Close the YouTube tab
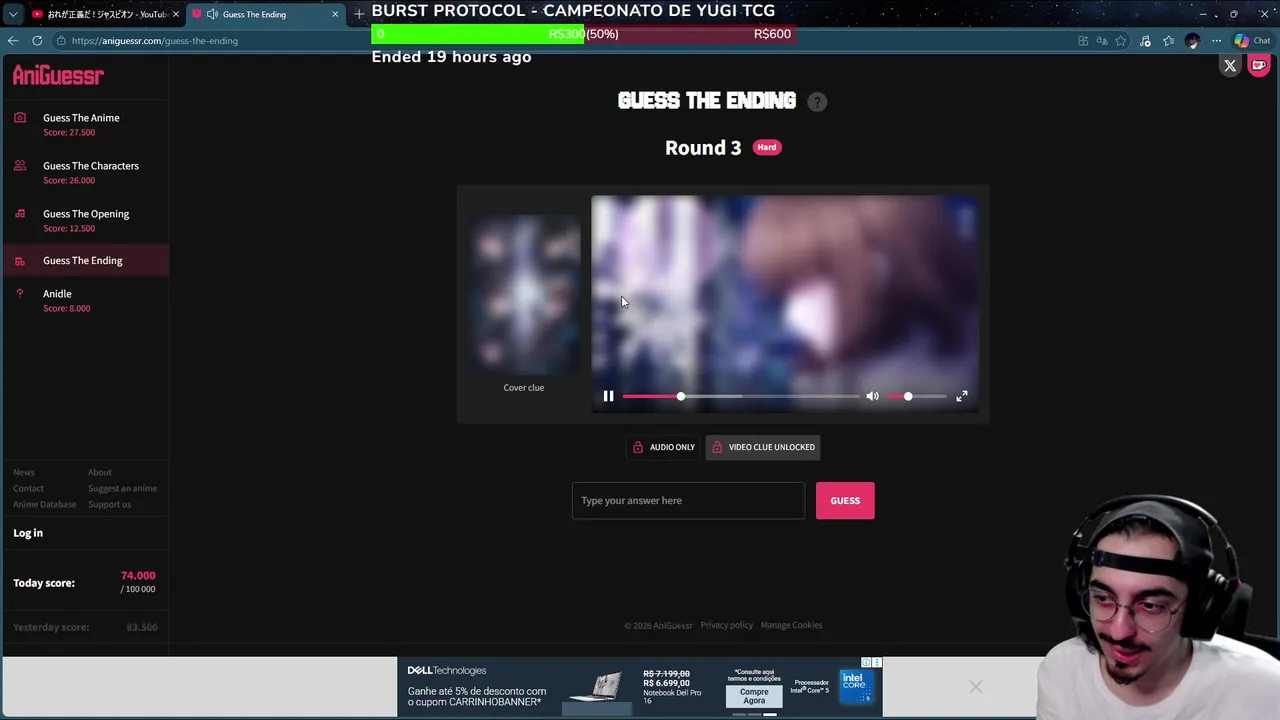The image size is (1280, 720). pos(175,14)
